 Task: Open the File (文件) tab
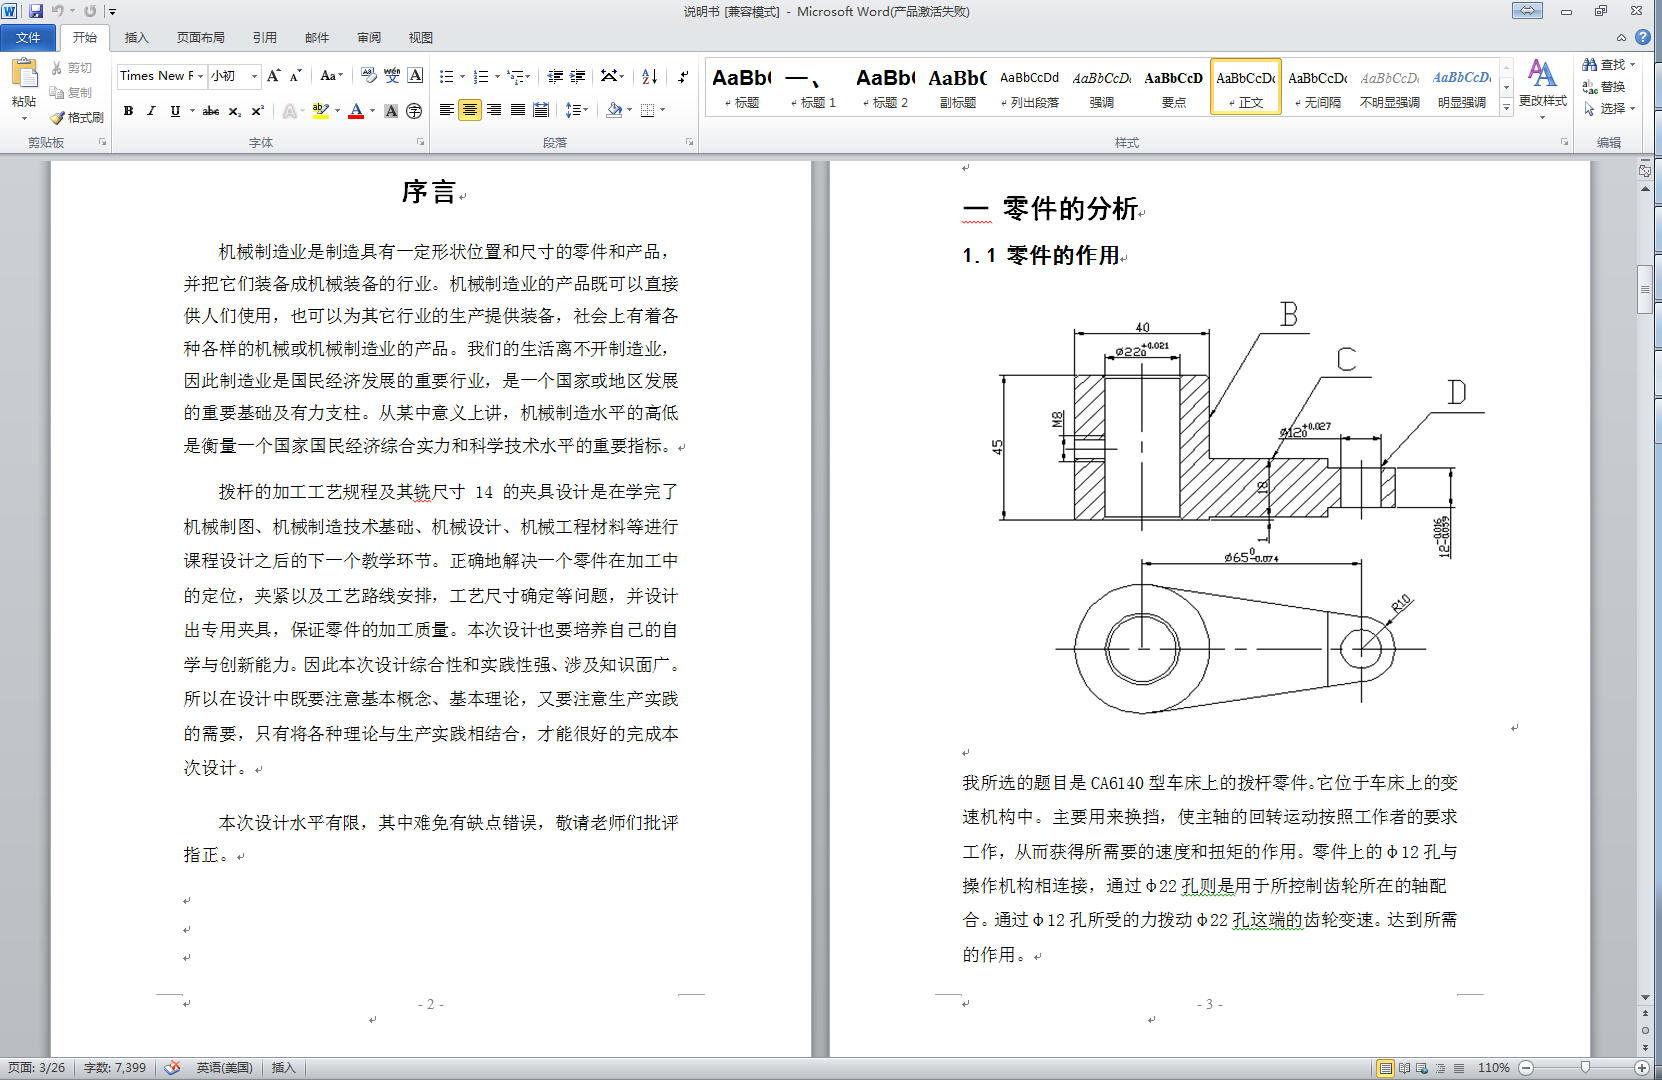point(28,38)
